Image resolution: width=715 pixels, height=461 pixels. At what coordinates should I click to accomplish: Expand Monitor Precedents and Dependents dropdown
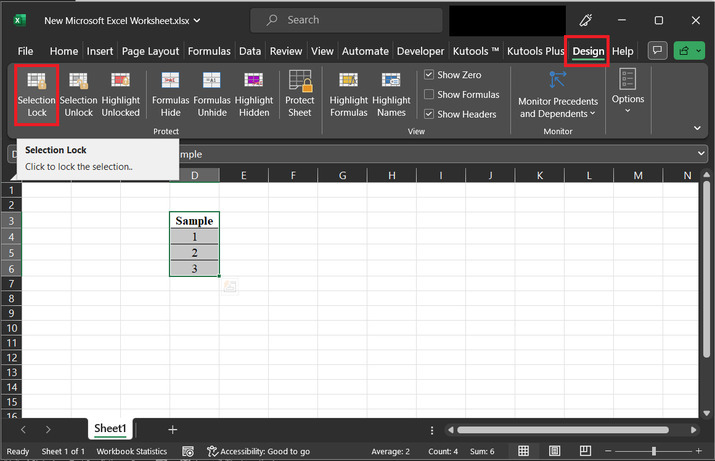[x=557, y=96]
